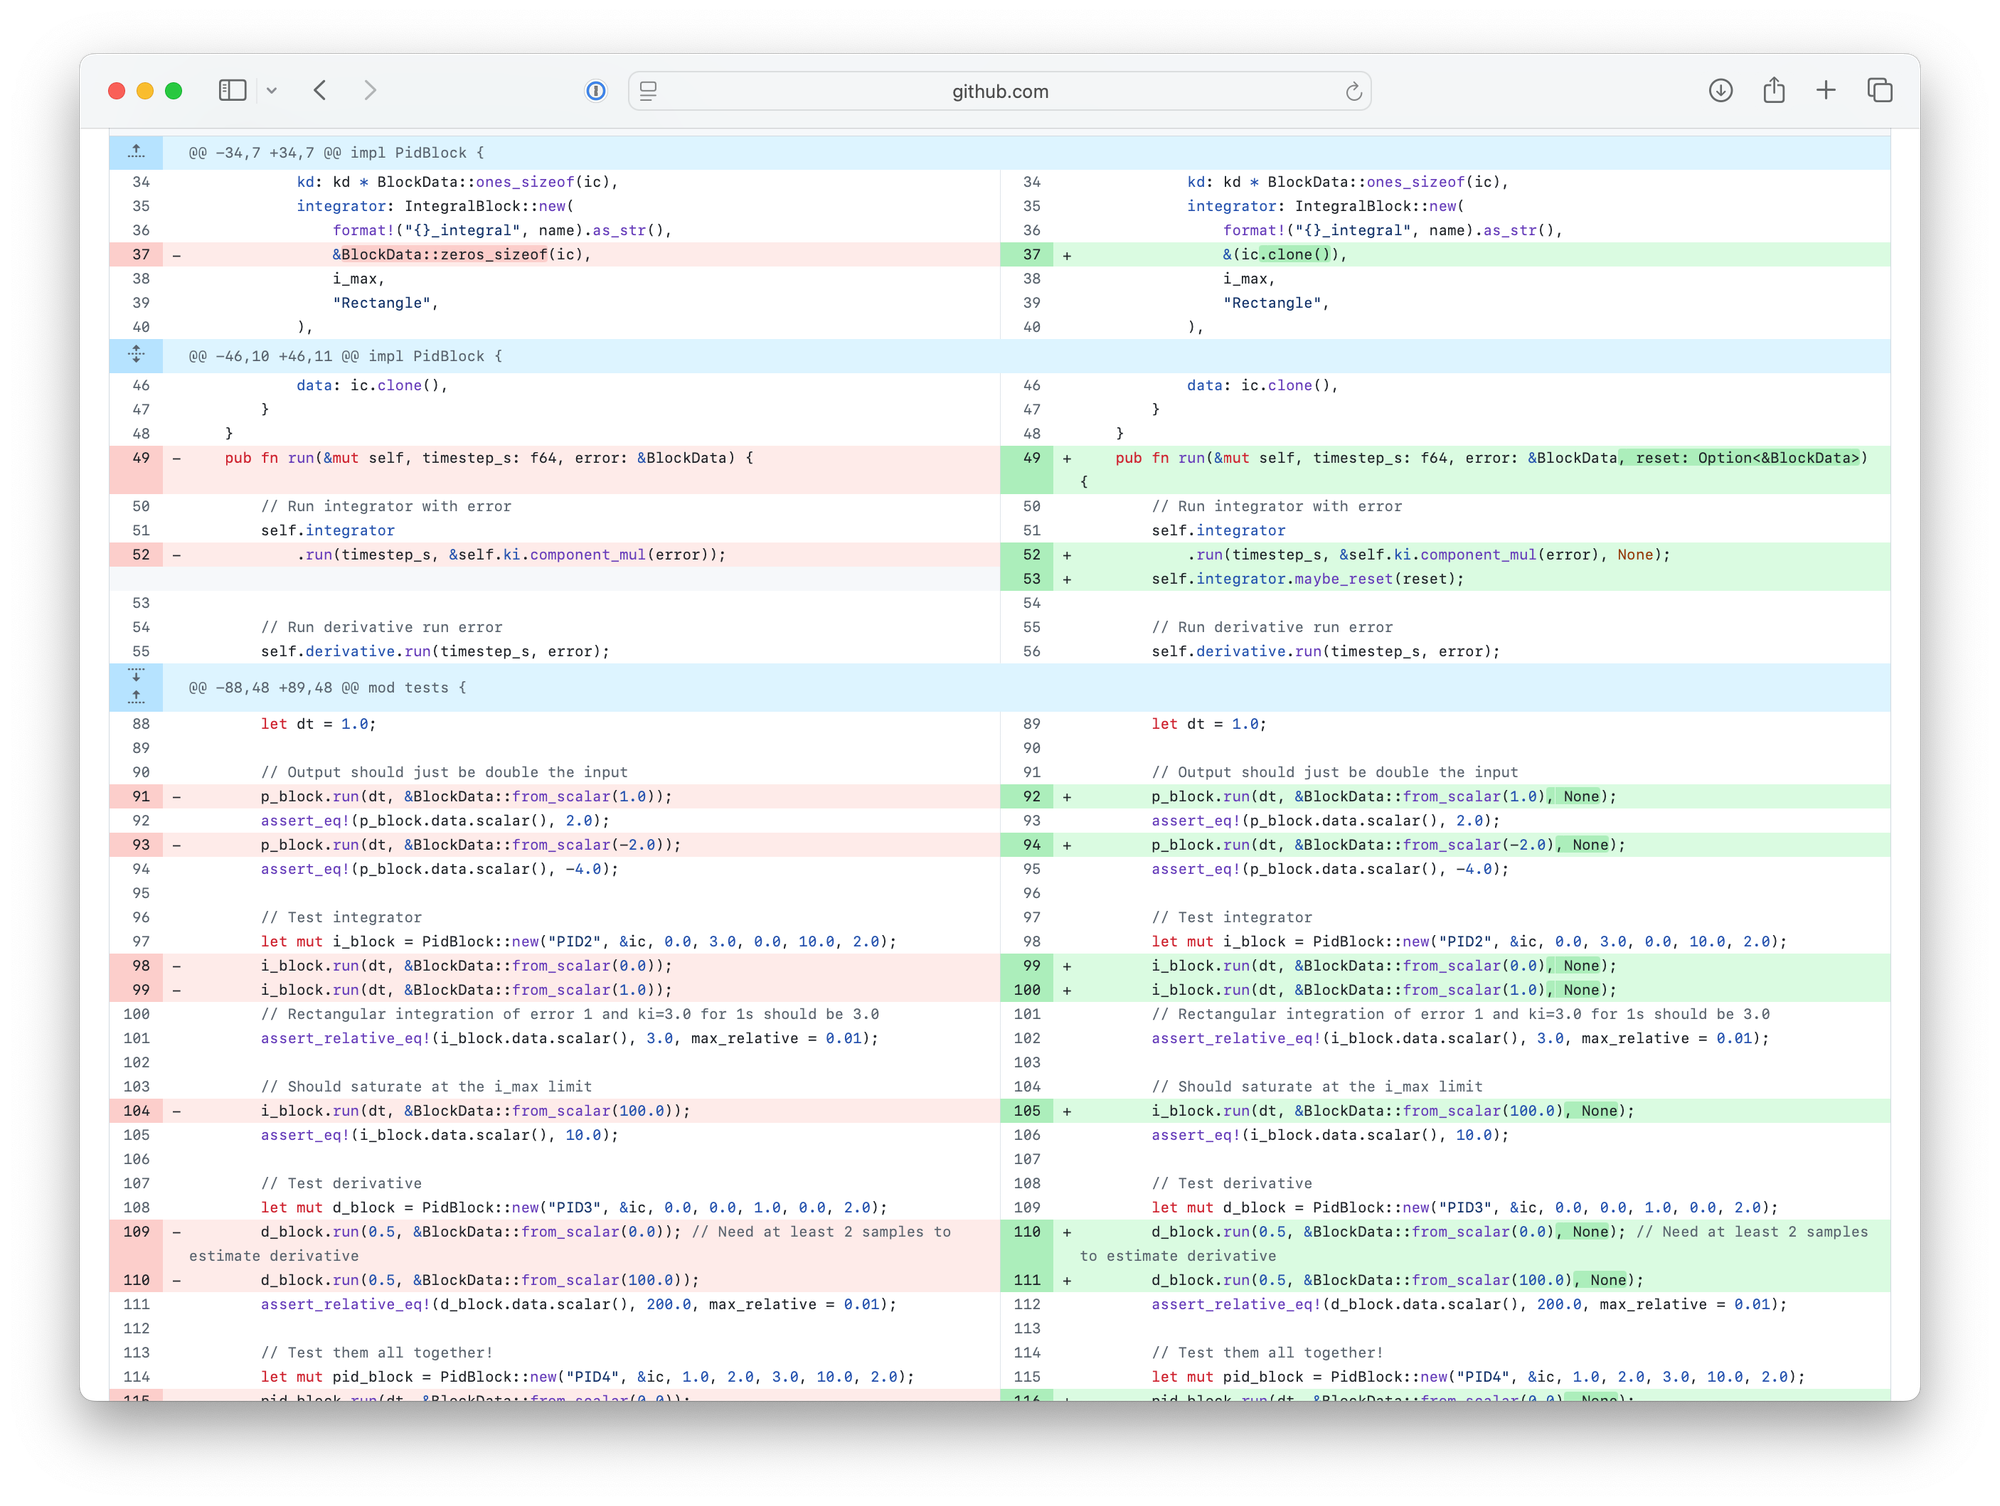Screen dimensions: 2000x1506
Task: Open the Share menu
Action: [1774, 91]
